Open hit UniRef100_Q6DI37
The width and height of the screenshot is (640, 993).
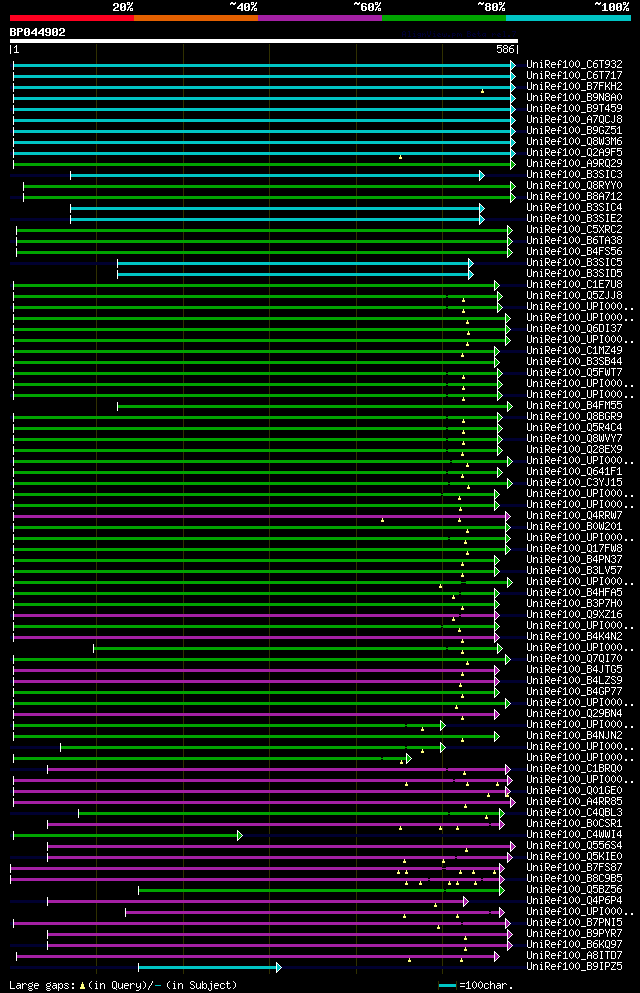click(x=574, y=329)
